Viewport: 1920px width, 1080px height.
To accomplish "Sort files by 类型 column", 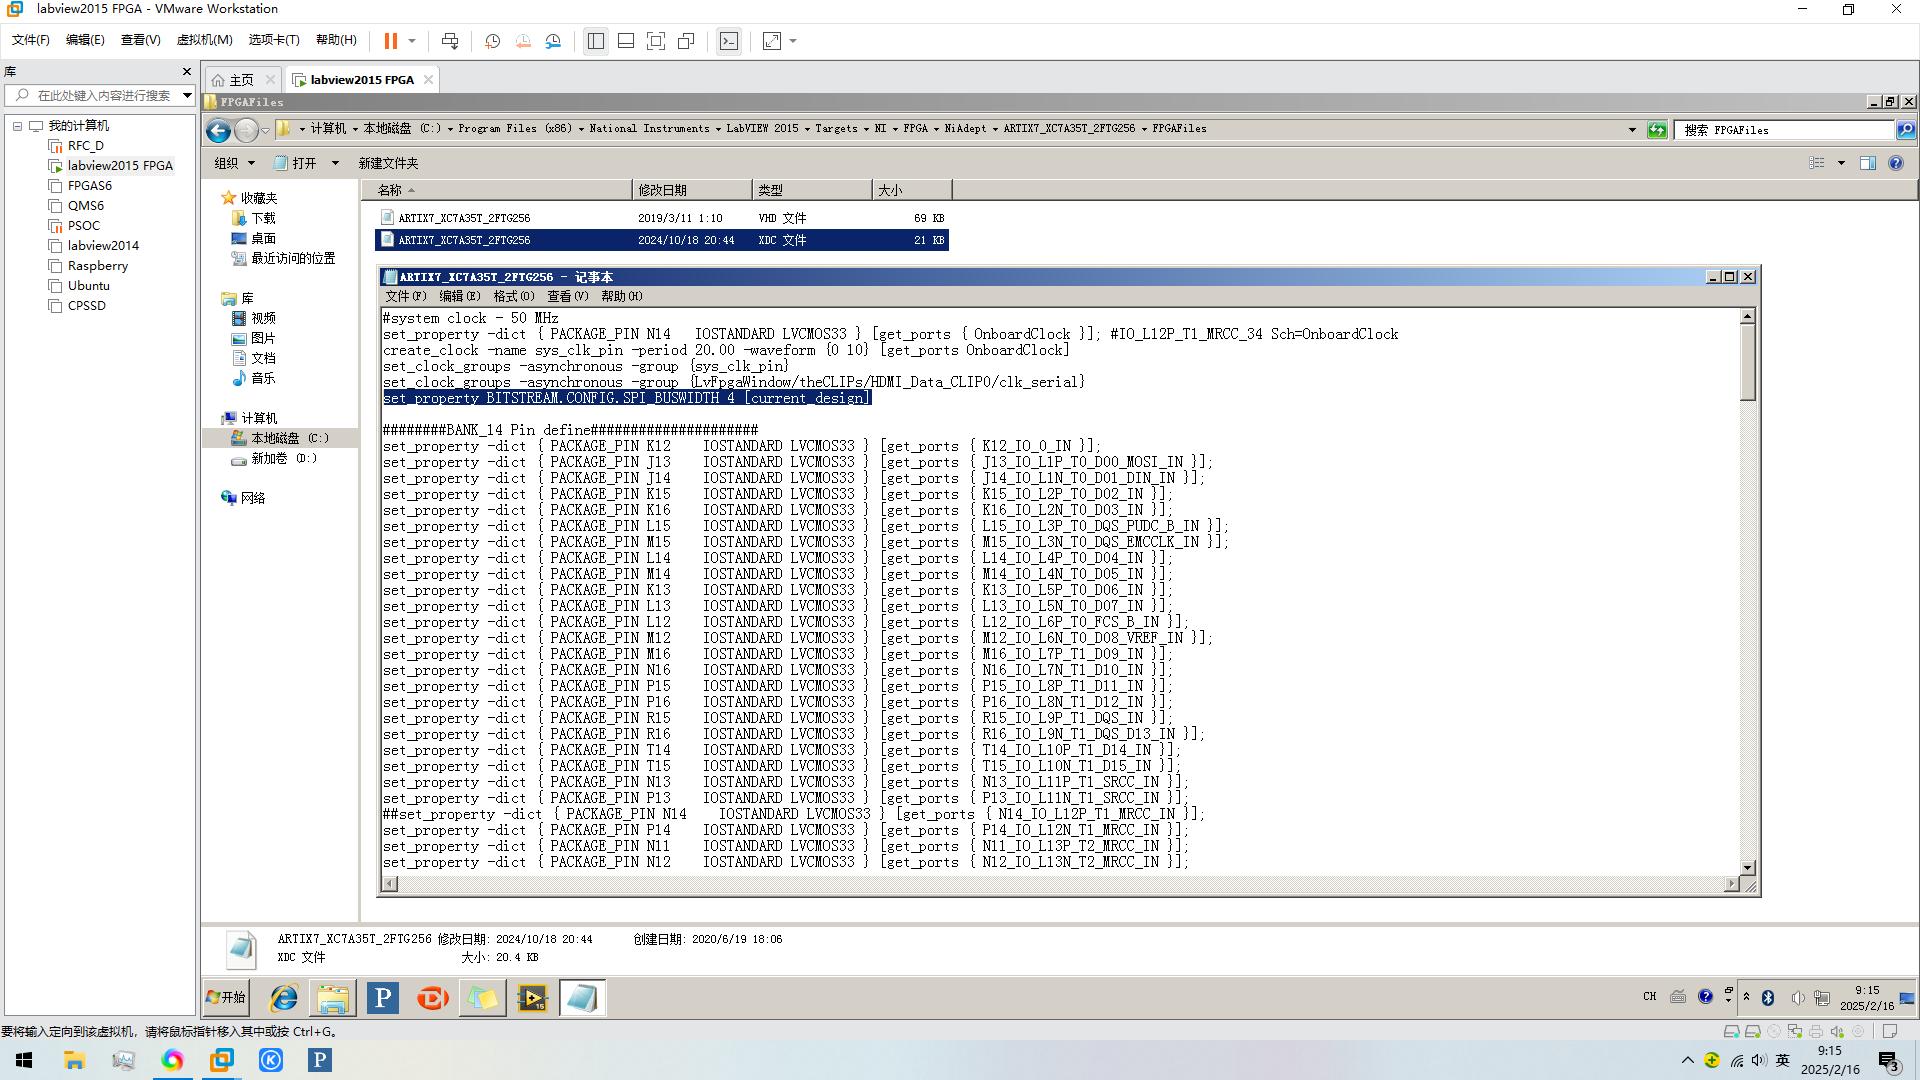I will click(x=812, y=190).
